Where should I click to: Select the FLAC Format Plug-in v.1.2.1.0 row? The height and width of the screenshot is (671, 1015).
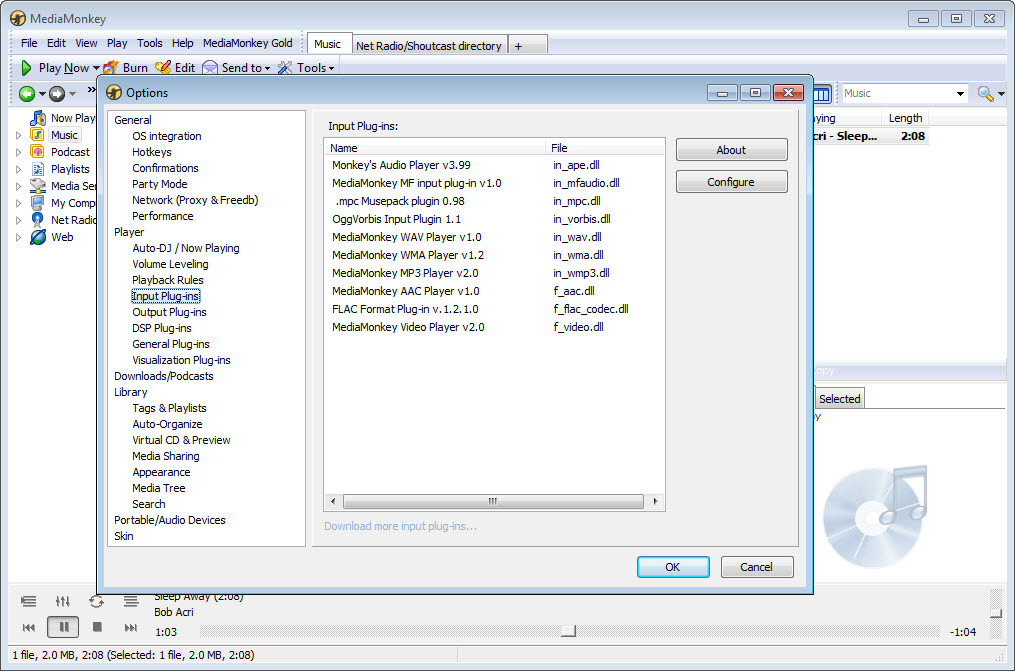[495, 309]
